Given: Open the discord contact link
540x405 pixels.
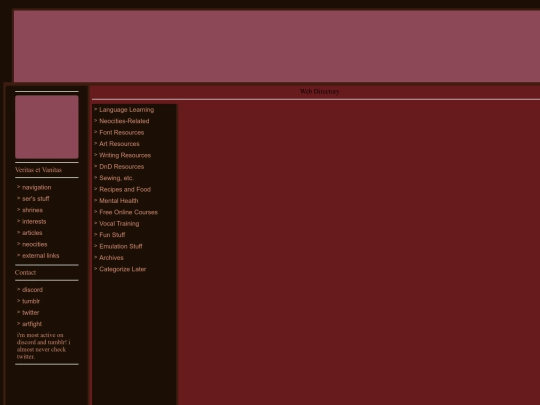Looking at the screenshot, I should coord(32,290).
